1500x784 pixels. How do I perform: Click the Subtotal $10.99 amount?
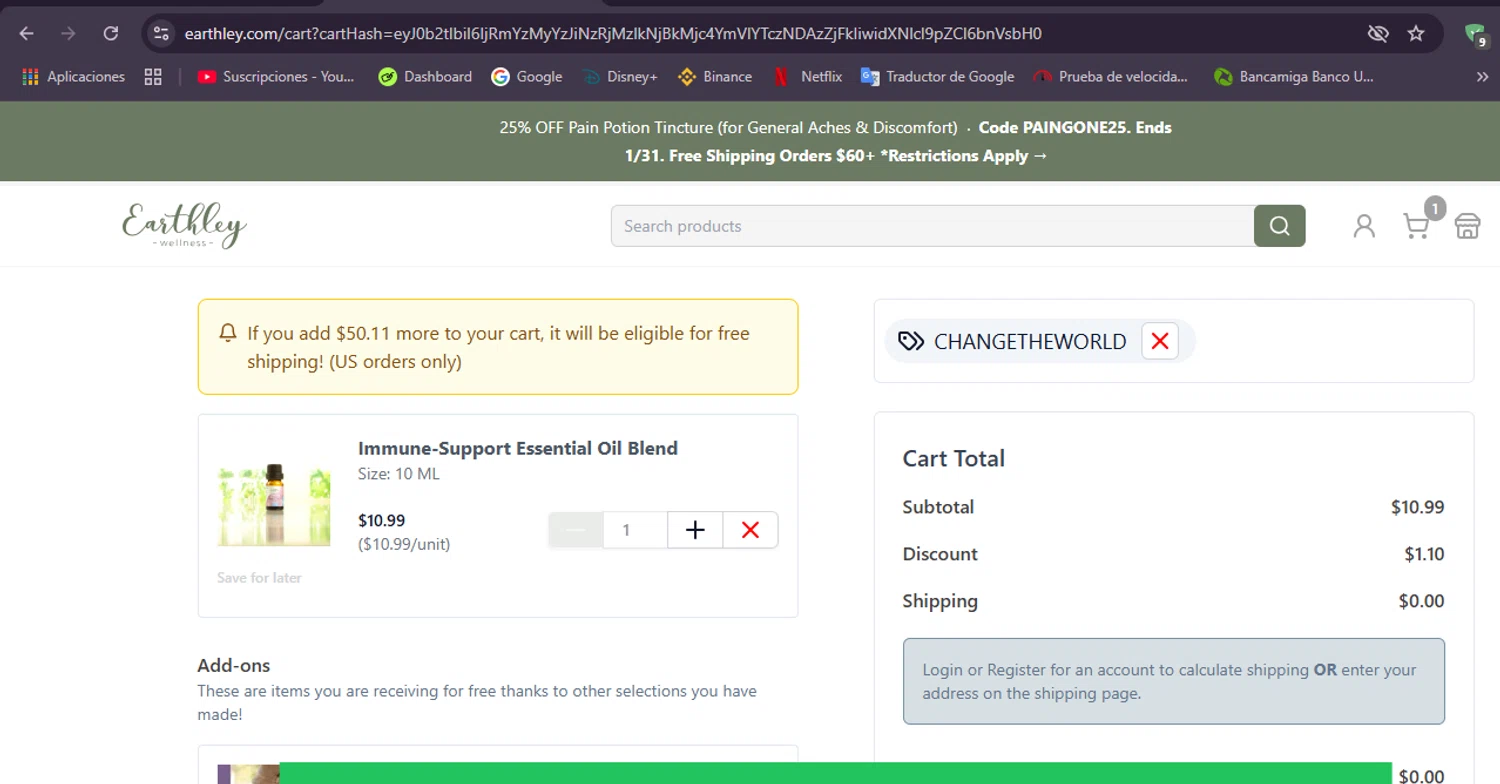pyautogui.click(x=1418, y=507)
